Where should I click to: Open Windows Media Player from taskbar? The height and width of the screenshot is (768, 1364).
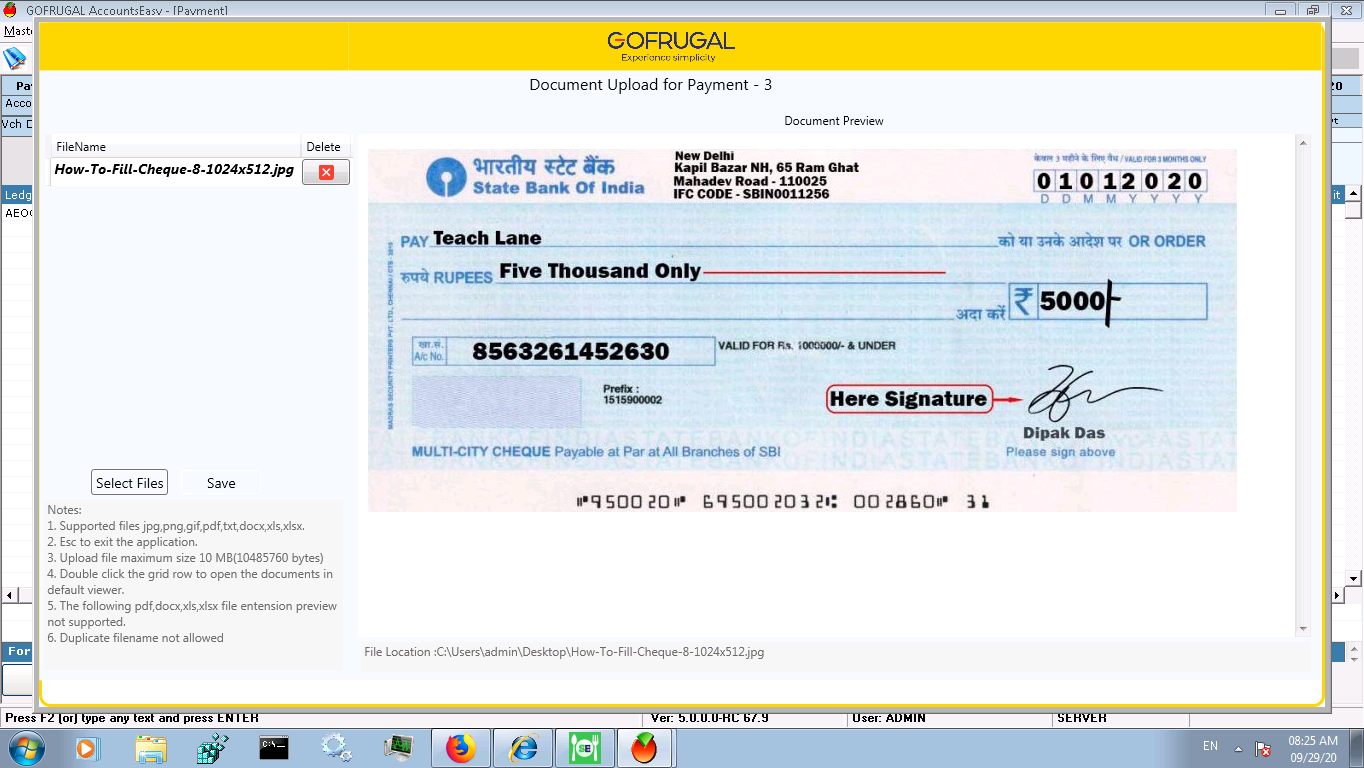(x=88, y=748)
